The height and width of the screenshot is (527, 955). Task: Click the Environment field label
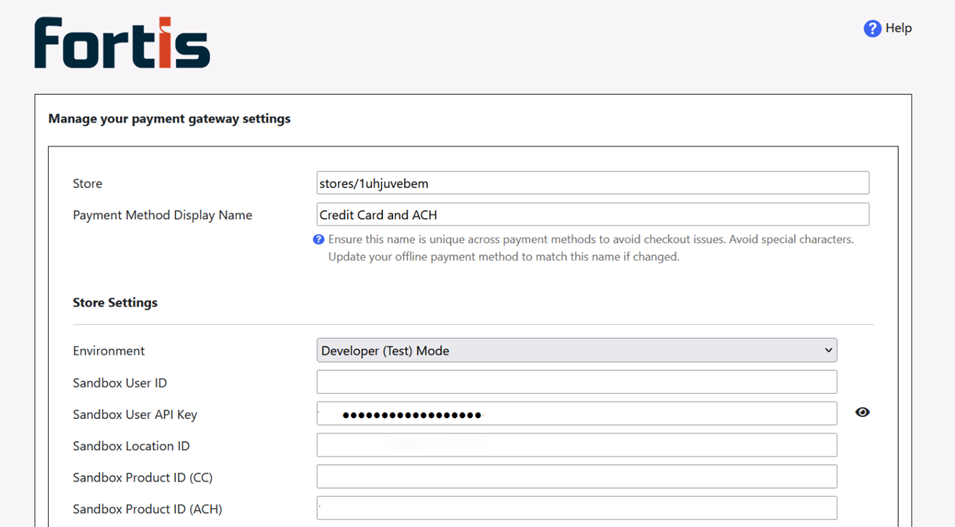[x=109, y=351]
